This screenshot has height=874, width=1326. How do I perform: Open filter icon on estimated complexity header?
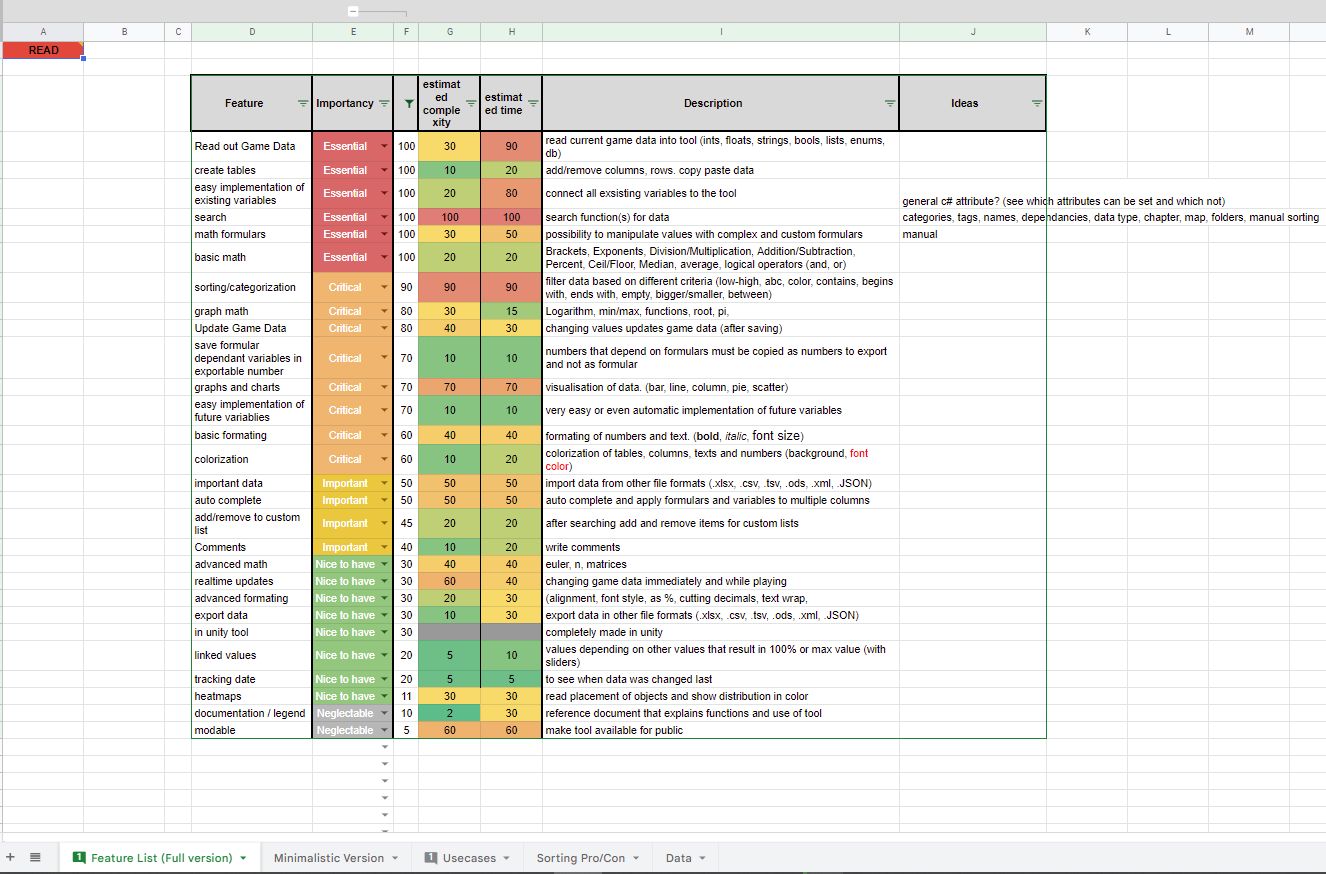click(x=471, y=104)
